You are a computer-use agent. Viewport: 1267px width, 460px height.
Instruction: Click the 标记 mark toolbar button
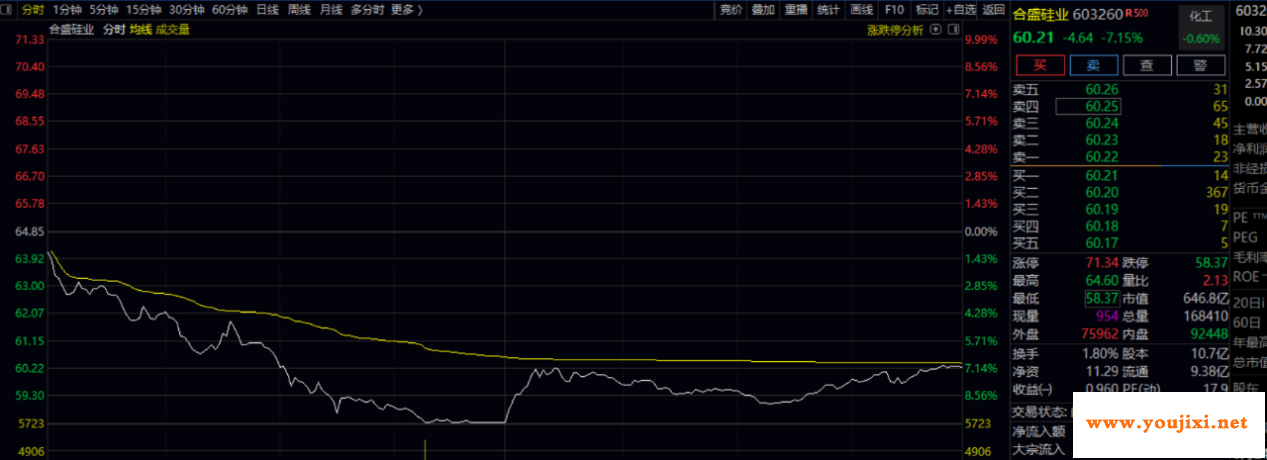pyautogui.click(x=926, y=9)
